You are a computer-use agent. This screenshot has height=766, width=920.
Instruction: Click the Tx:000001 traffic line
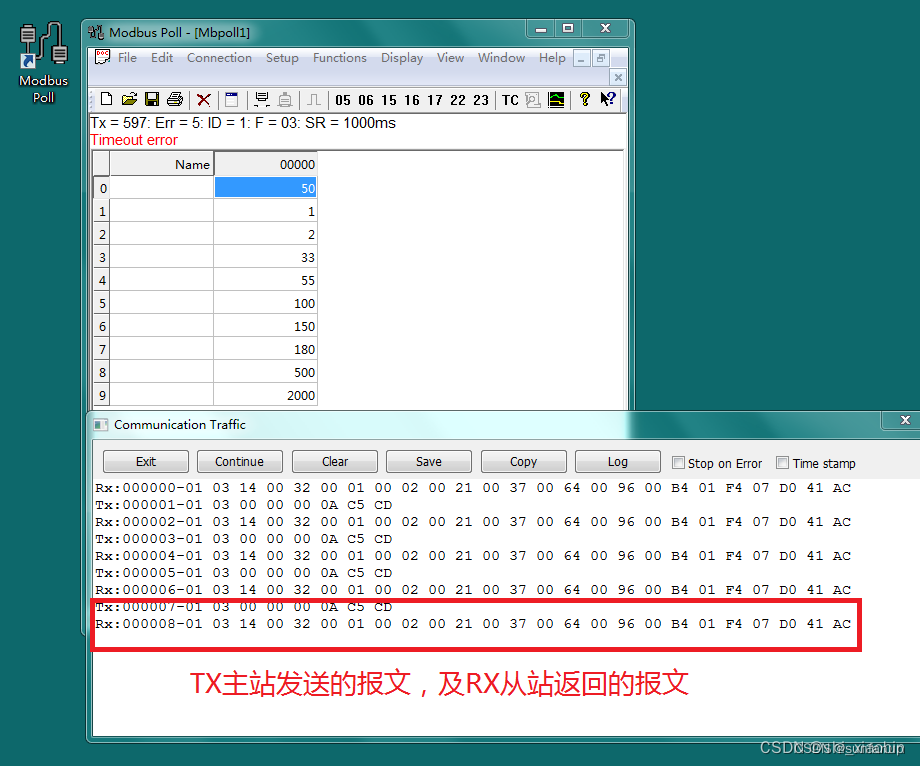pos(243,505)
